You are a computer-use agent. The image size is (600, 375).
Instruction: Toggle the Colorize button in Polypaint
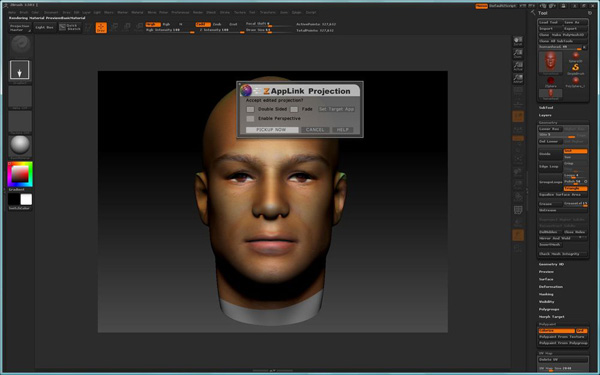pyautogui.click(x=556, y=331)
